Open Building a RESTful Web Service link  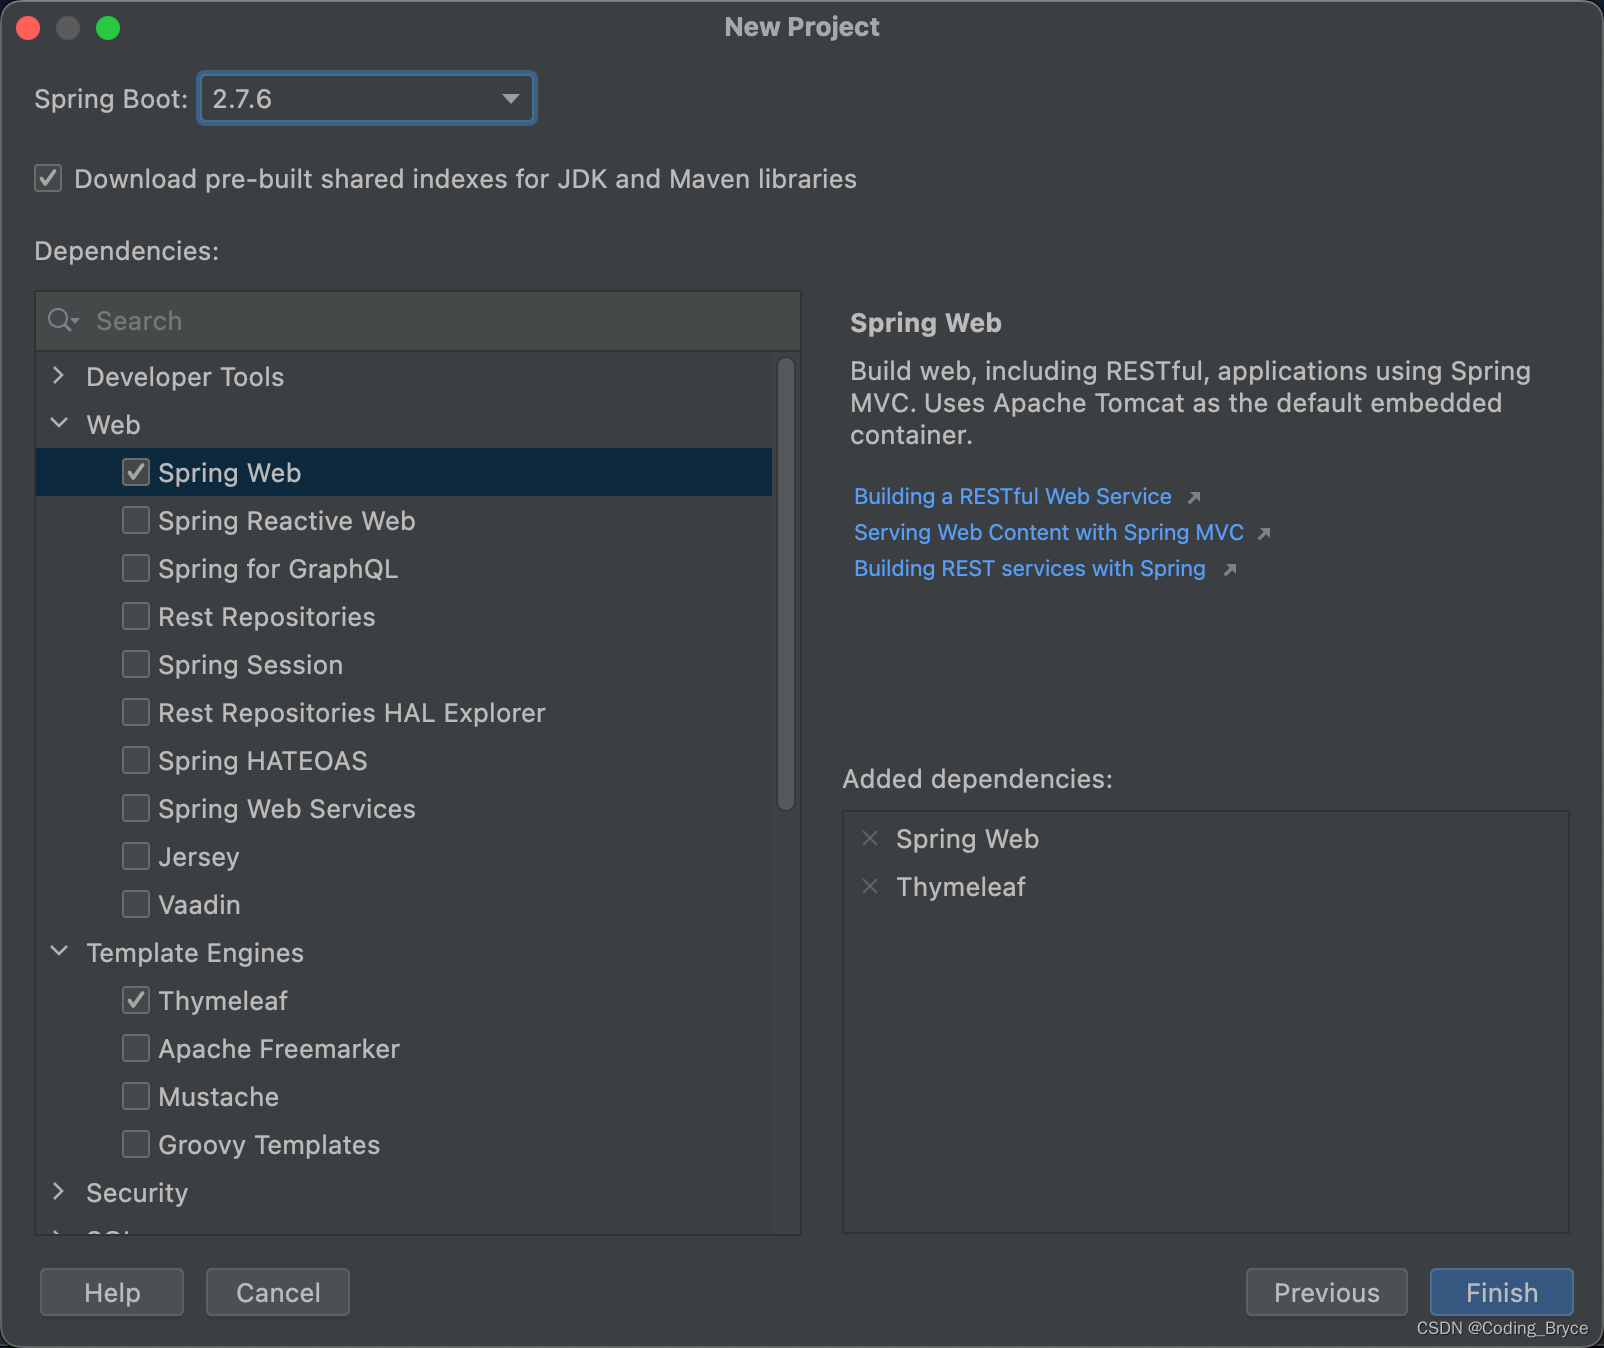click(1012, 497)
